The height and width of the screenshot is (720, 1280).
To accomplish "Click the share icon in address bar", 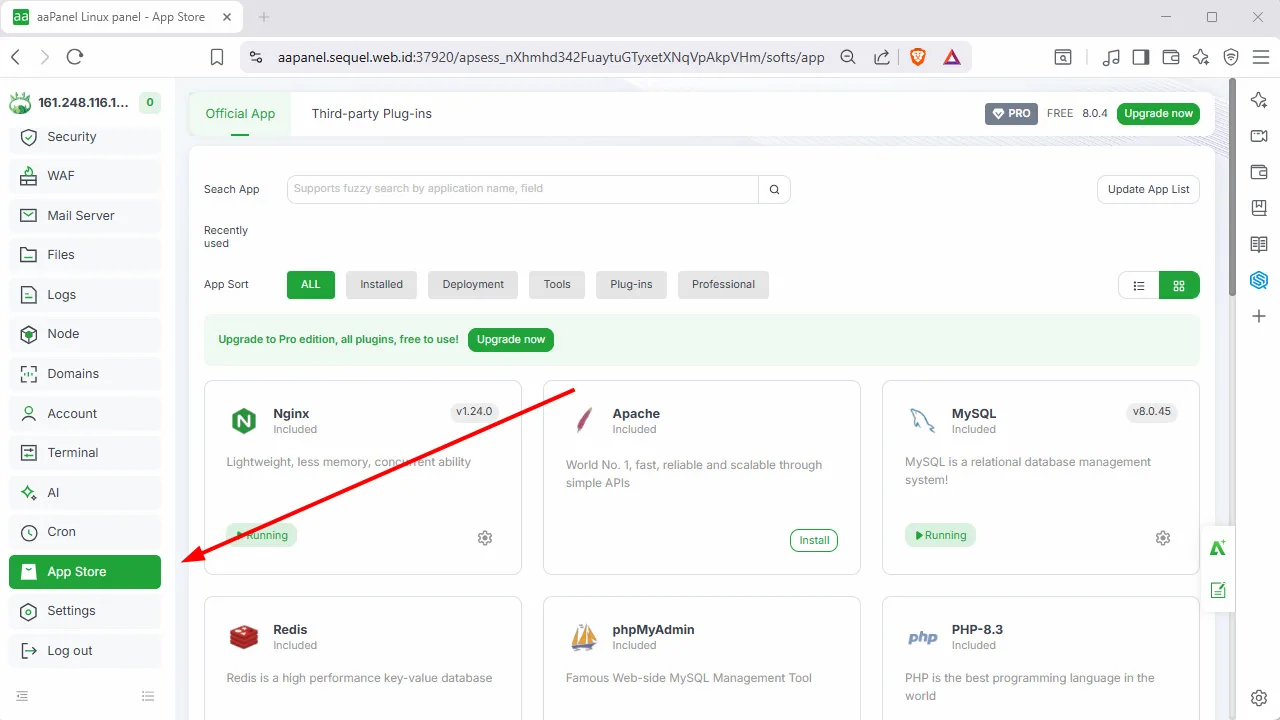I will [x=882, y=57].
